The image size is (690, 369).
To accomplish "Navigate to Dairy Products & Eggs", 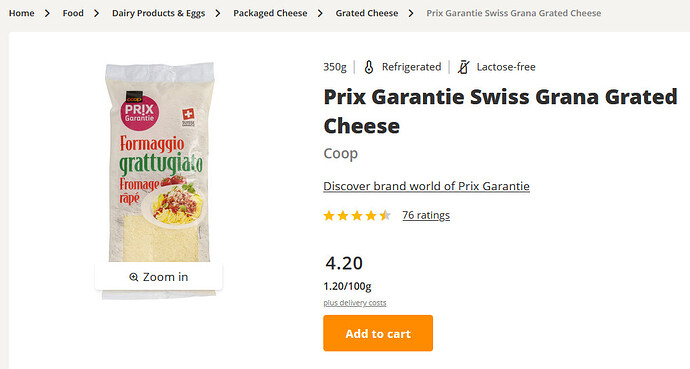I will pyautogui.click(x=158, y=13).
